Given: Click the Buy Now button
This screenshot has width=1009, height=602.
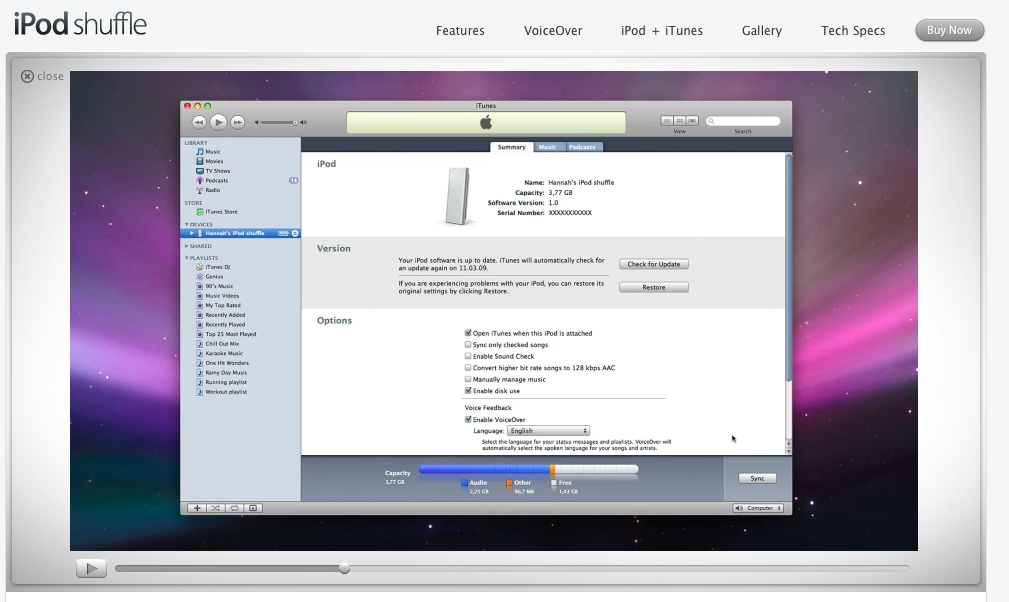Looking at the screenshot, I should (x=949, y=30).
